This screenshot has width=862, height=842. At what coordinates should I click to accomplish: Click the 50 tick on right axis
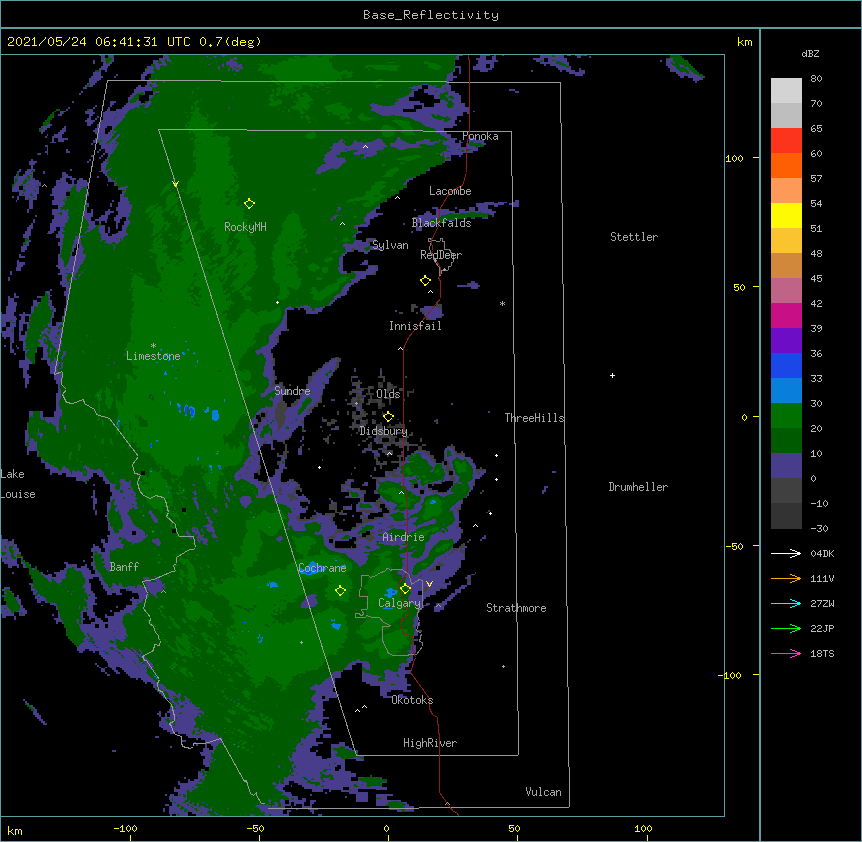tap(739, 287)
